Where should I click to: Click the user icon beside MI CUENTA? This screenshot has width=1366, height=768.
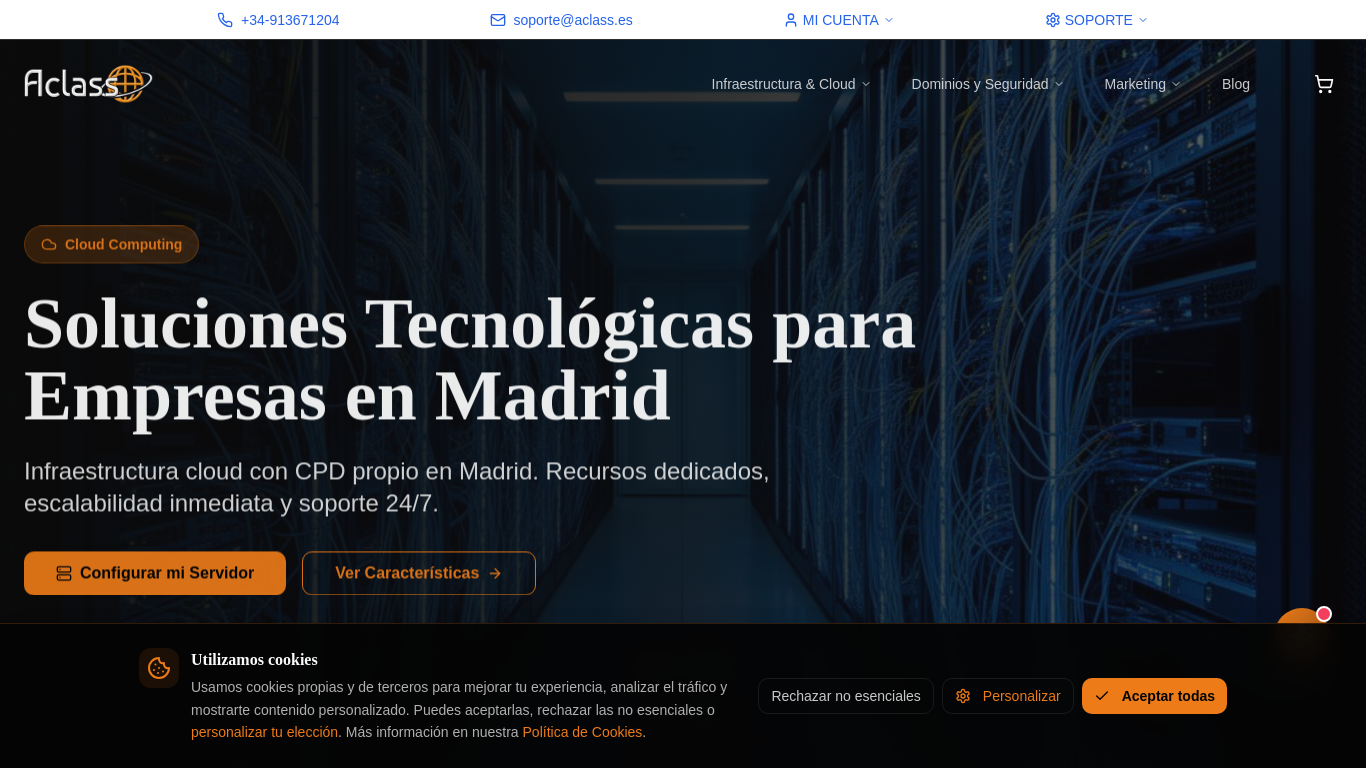[791, 20]
